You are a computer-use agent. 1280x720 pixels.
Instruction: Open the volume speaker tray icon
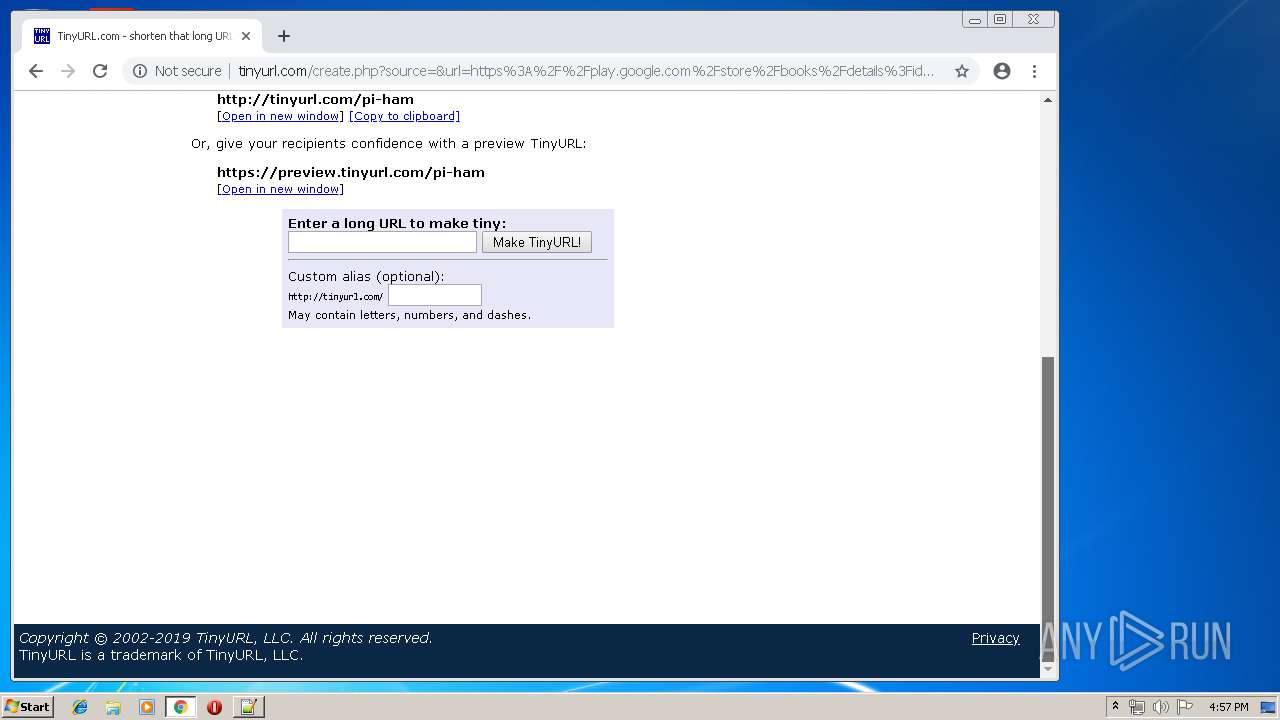pos(1160,707)
